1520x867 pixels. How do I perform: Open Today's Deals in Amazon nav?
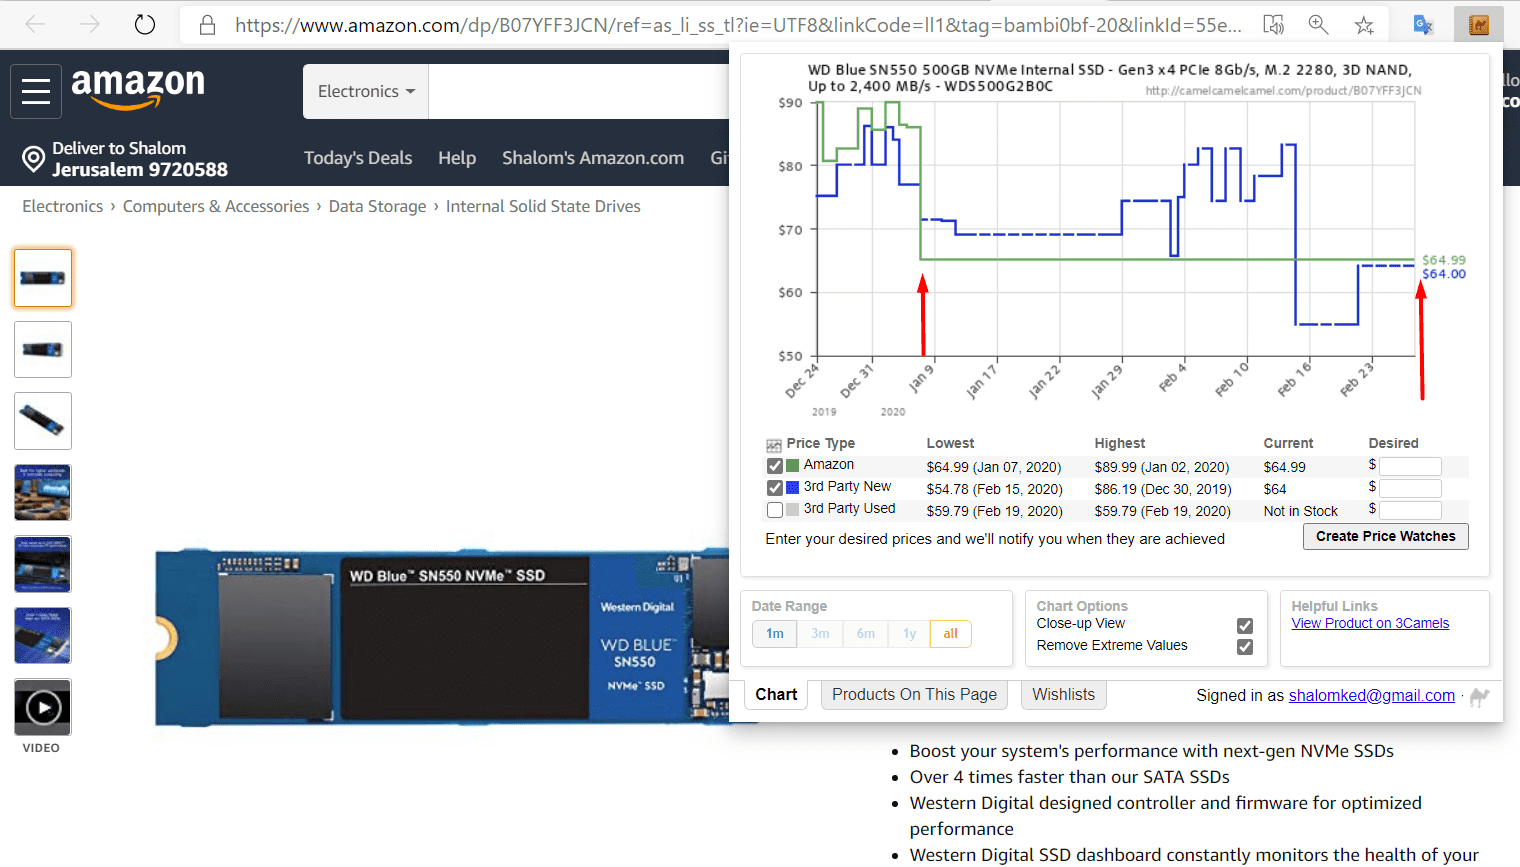point(358,158)
